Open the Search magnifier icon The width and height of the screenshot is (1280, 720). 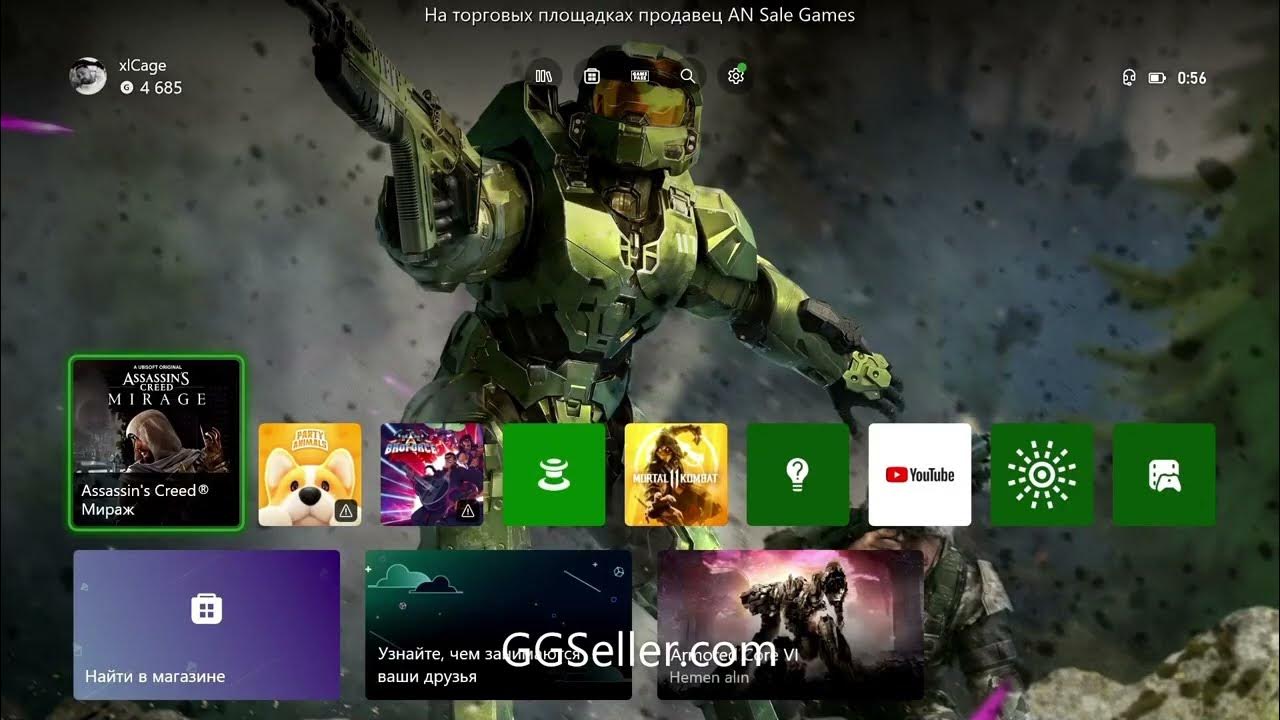(688, 76)
